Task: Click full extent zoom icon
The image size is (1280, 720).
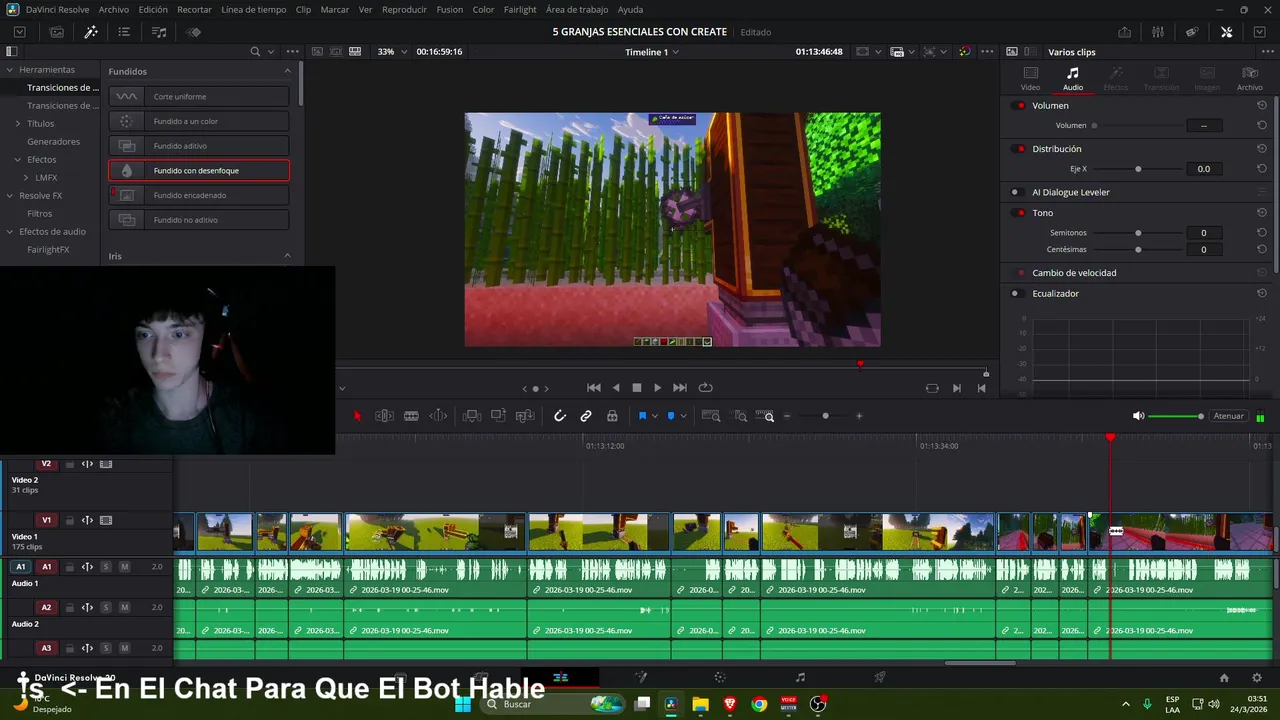Action: click(x=711, y=416)
